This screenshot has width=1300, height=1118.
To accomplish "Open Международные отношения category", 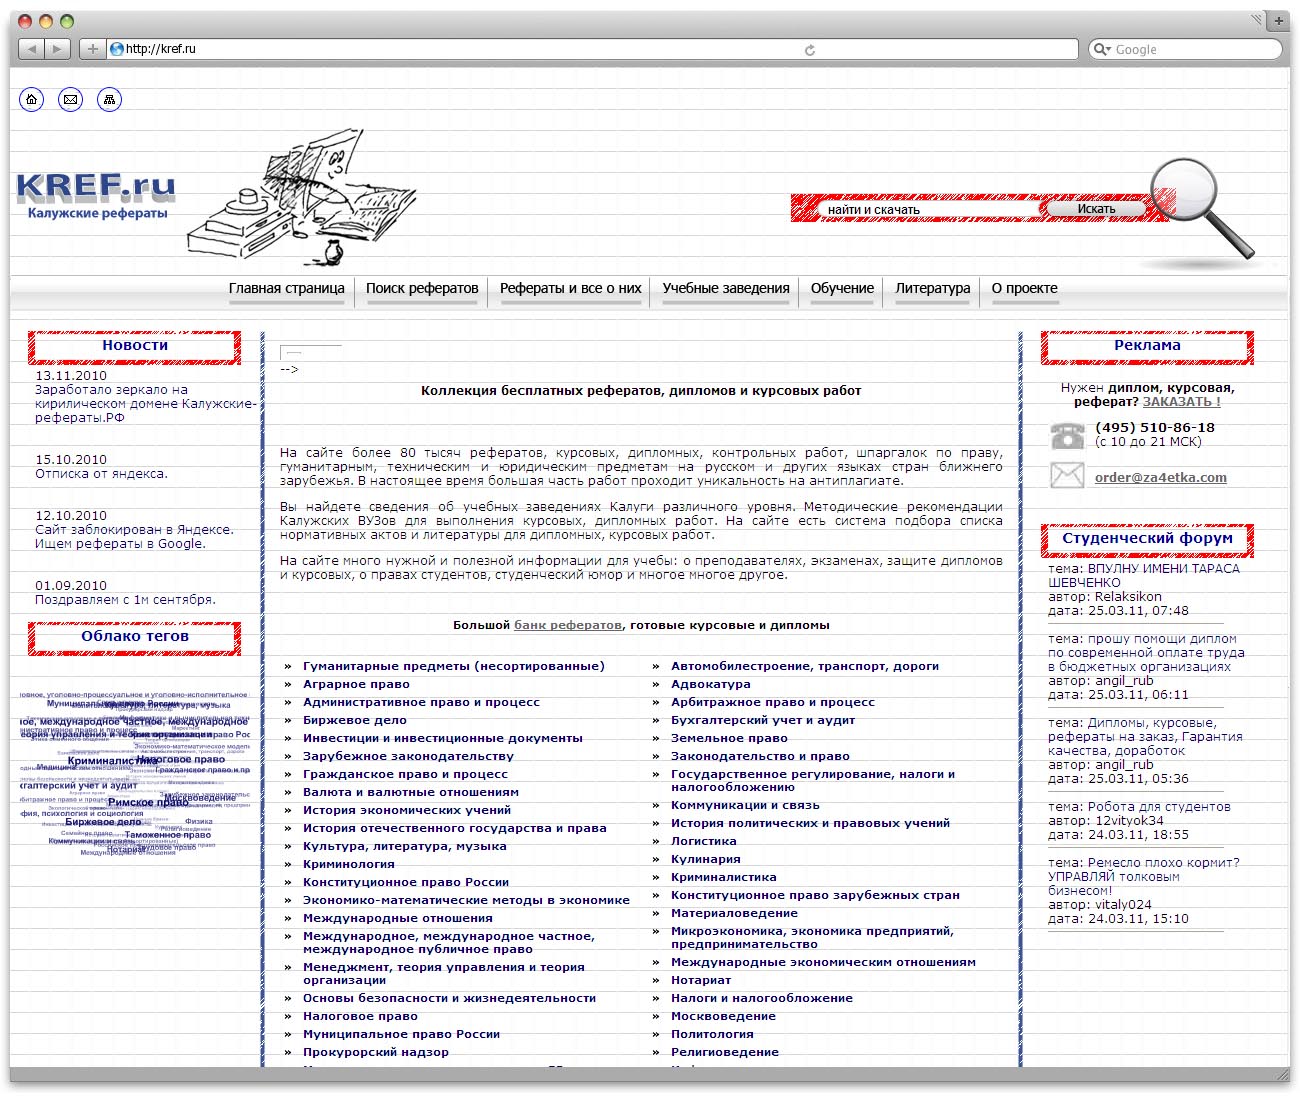I will click(x=398, y=918).
